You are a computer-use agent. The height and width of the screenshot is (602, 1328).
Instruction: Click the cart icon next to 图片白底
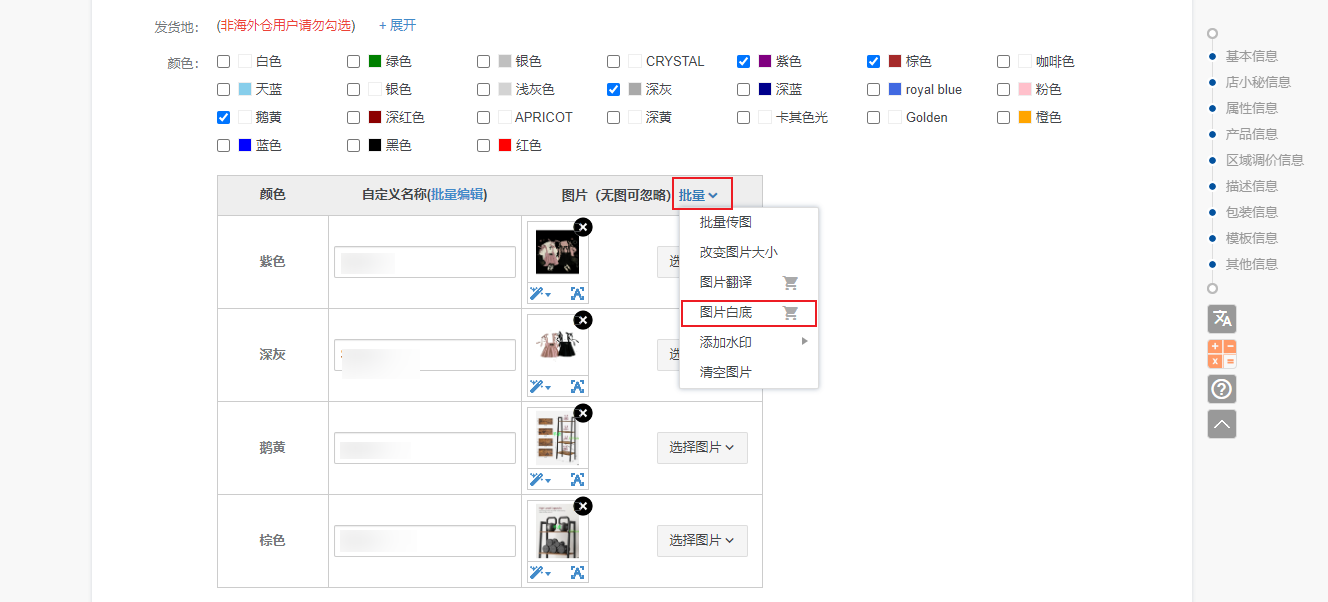point(790,313)
